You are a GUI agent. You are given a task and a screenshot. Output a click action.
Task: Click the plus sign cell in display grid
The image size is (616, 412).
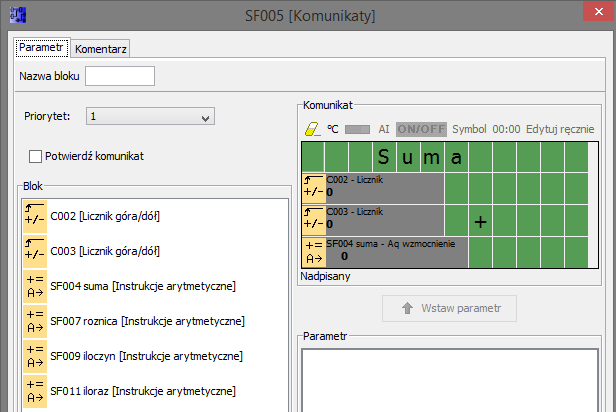[x=480, y=222]
